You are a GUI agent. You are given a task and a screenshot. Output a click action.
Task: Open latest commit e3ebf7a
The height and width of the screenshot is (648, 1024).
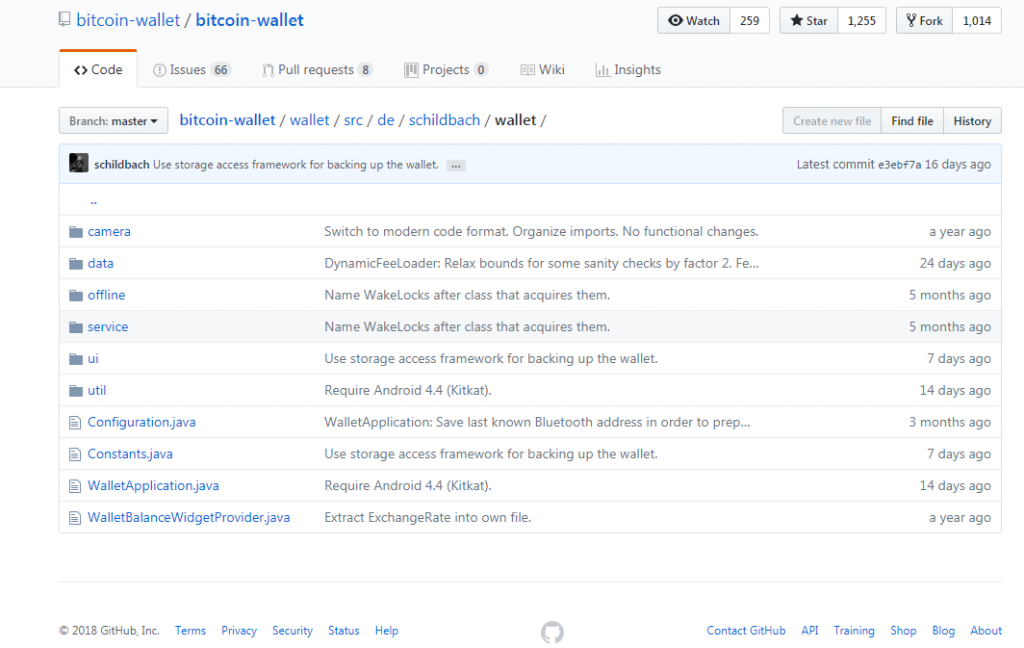click(899, 165)
